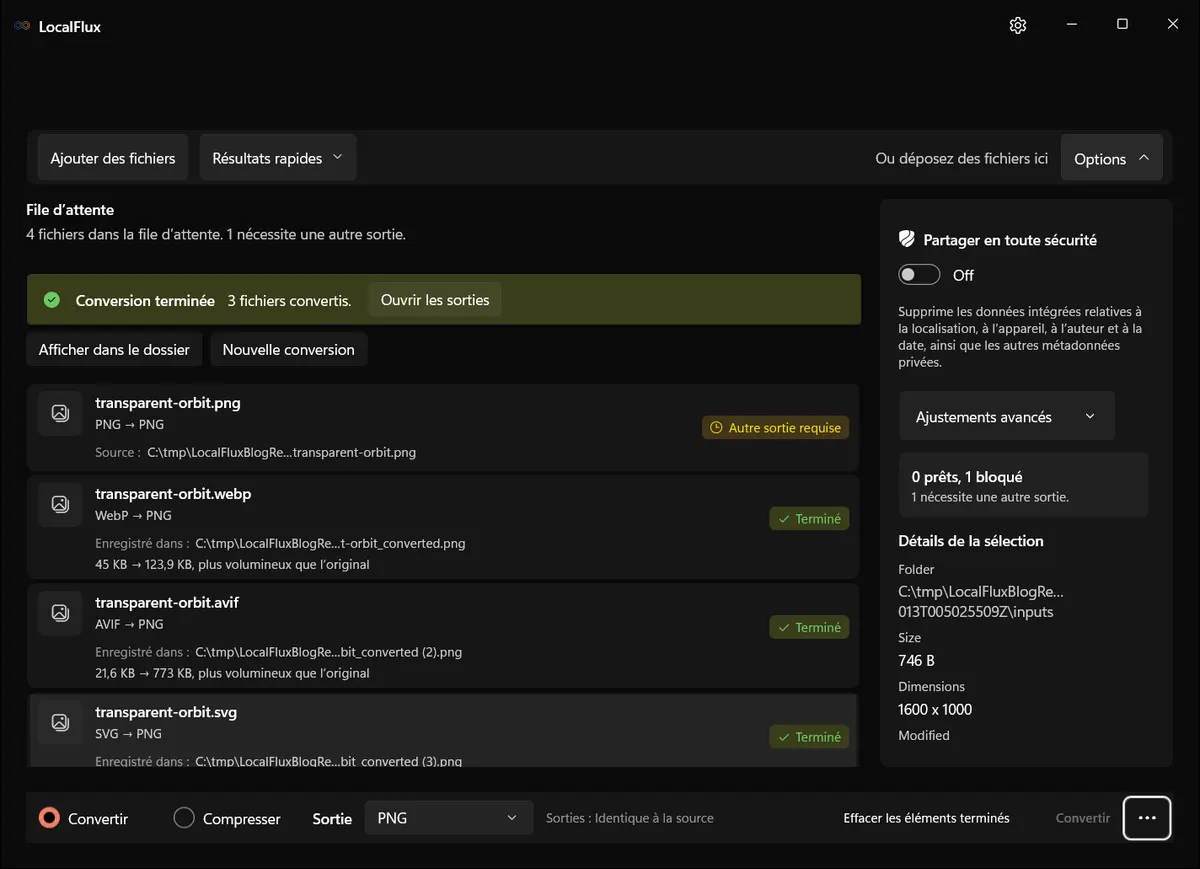Click image icon for transparent-orbit.png
This screenshot has width=1200, height=869.
tap(60, 413)
